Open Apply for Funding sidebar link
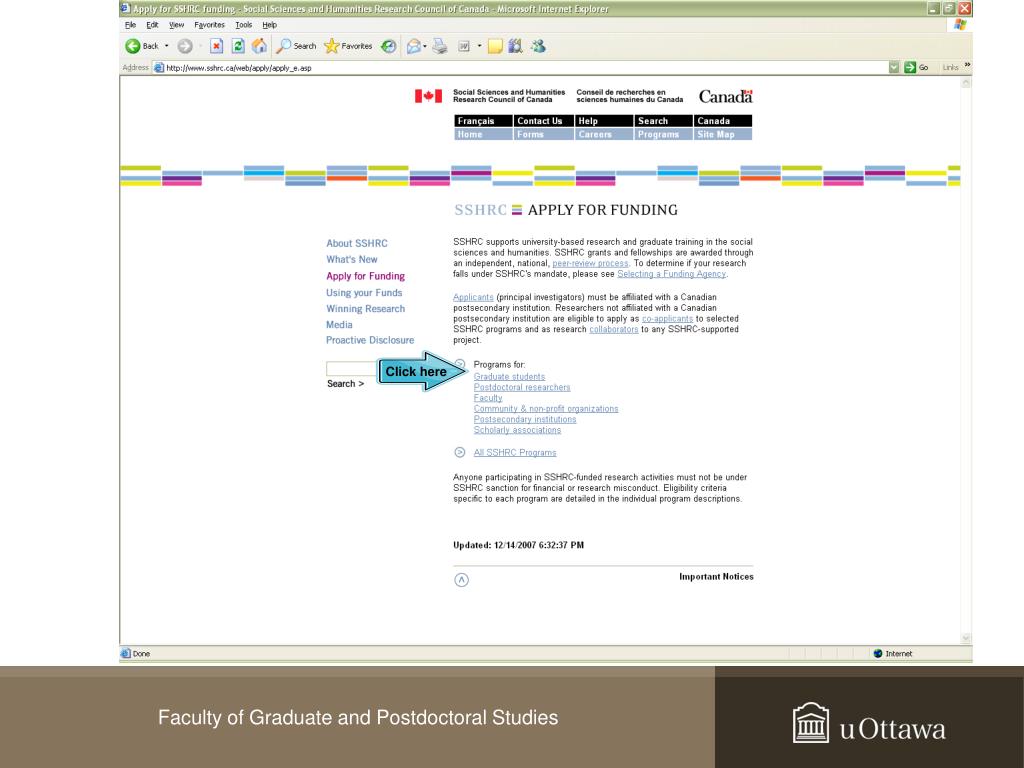 [365, 276]
